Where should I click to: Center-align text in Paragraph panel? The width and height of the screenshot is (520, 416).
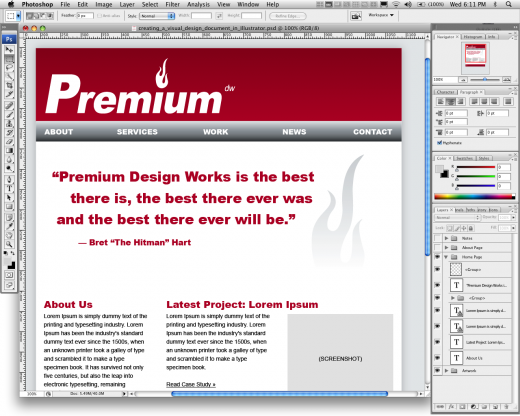pyautogui.click(x=451, y=102)
